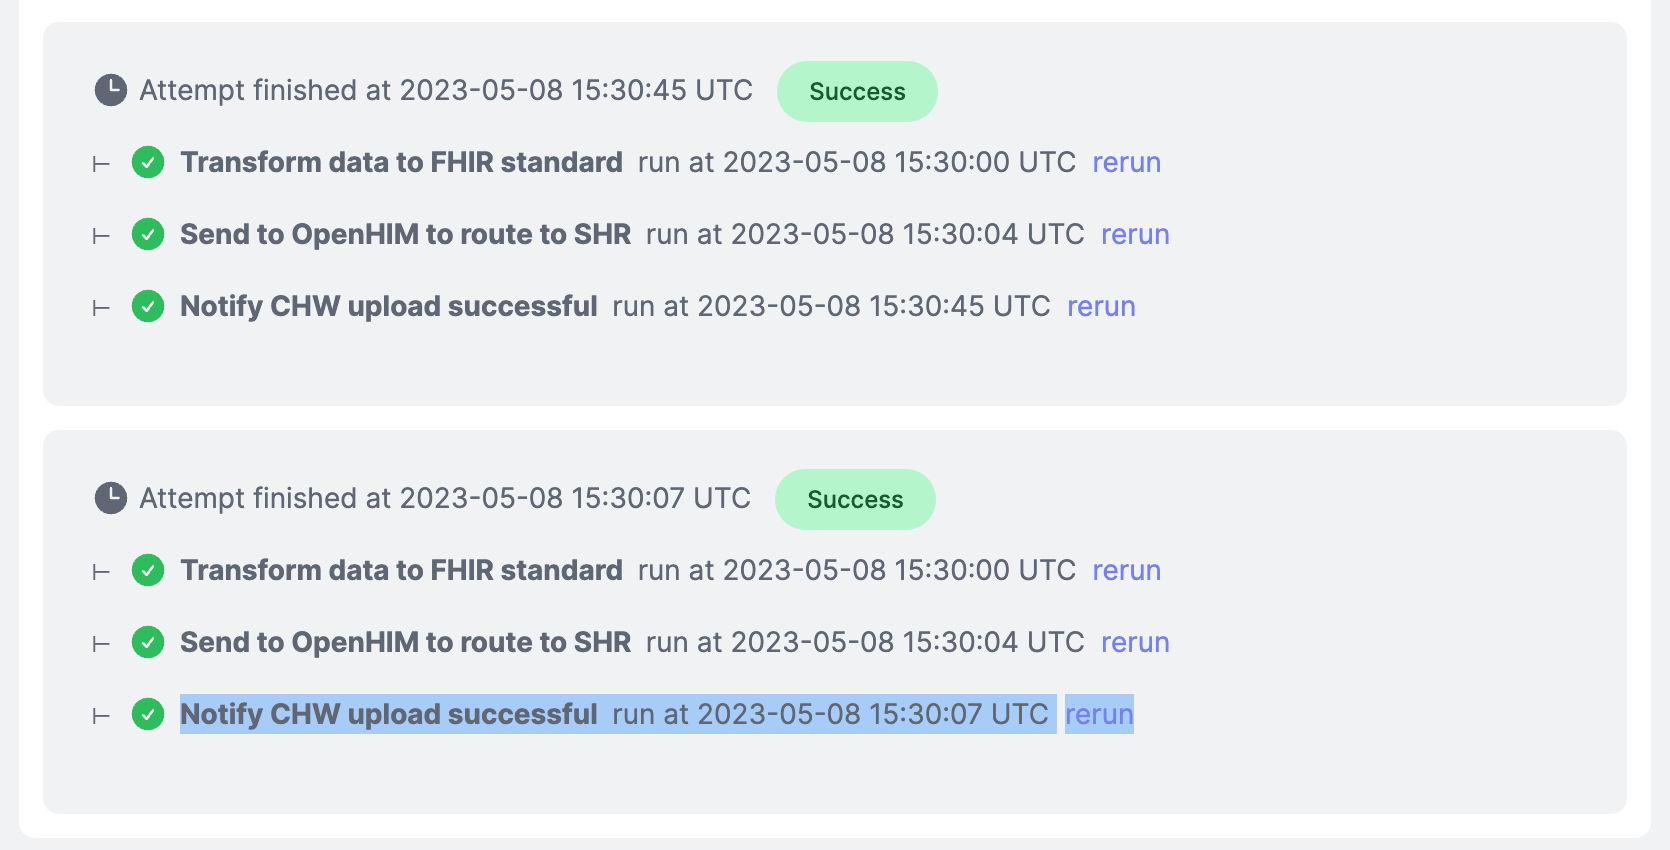The image size is (1670, 850).
Task: Click the clock icon on the first attempt
Action: pyautogui.click(x=110, y=90)
